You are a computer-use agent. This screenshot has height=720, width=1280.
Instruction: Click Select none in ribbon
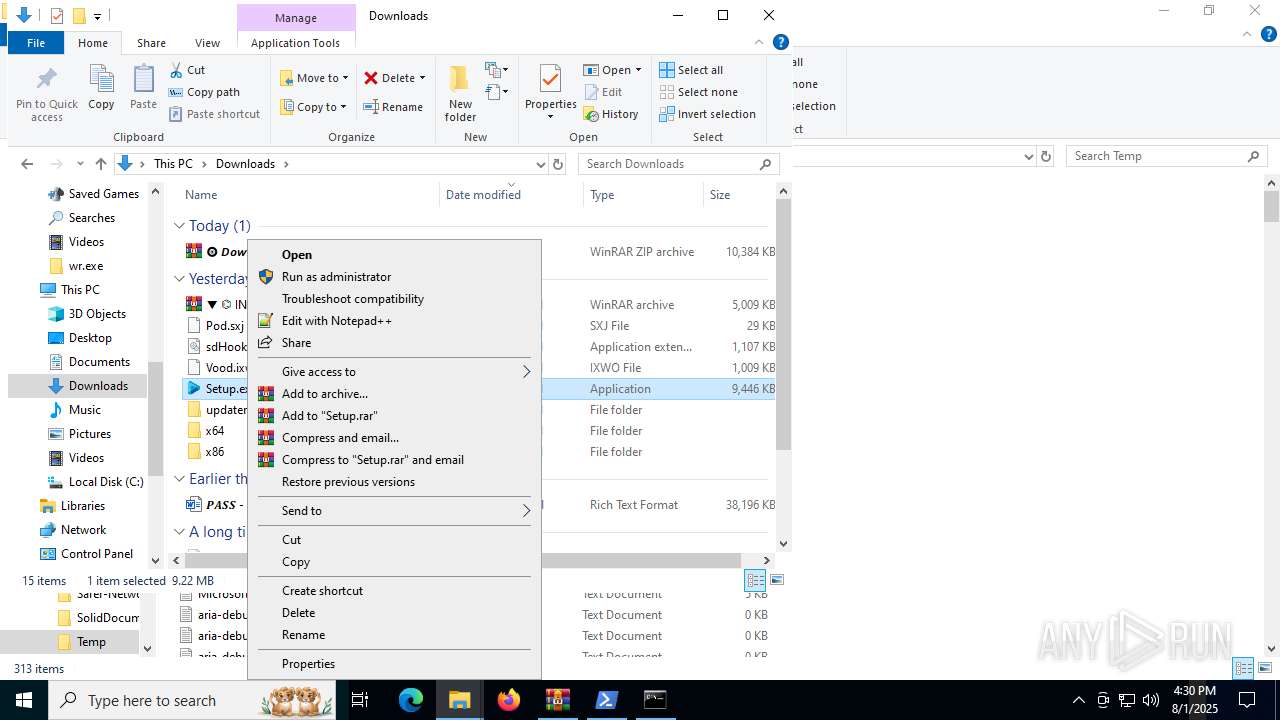698,92
